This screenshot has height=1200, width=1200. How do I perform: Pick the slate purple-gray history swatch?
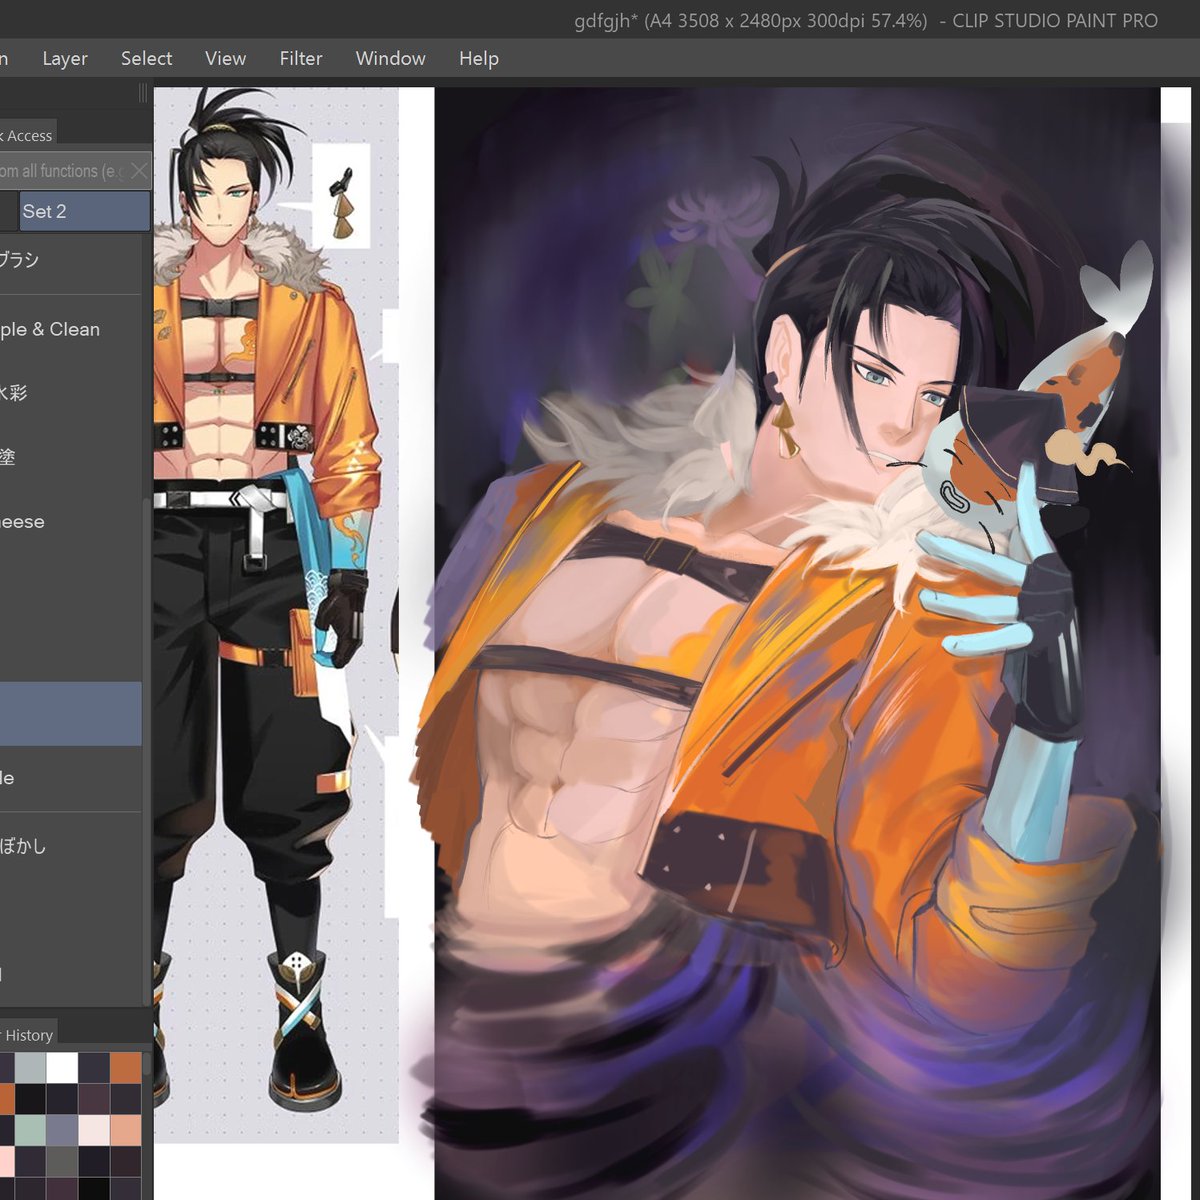[x=62, y=1130]
